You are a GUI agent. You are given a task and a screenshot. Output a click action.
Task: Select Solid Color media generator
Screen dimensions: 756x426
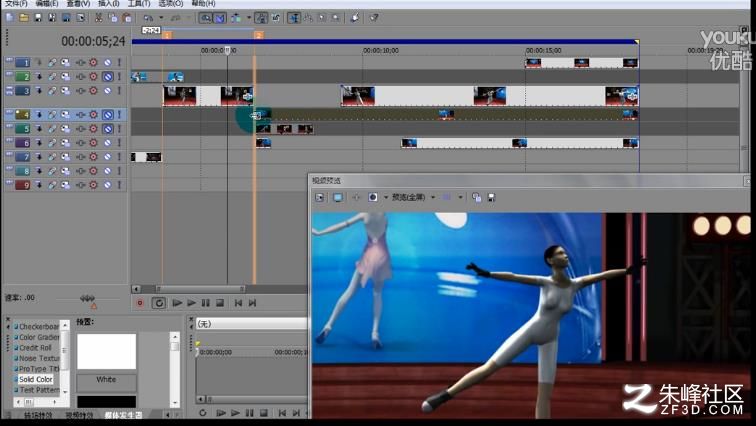[36, 379]
